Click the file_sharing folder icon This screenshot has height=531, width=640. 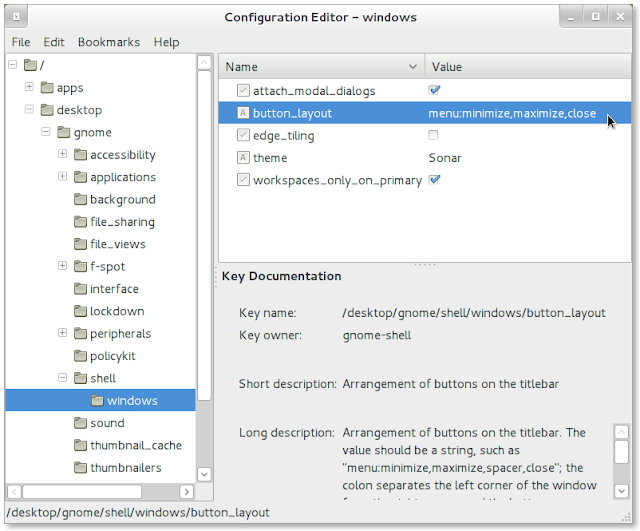[x=80, y=222]
